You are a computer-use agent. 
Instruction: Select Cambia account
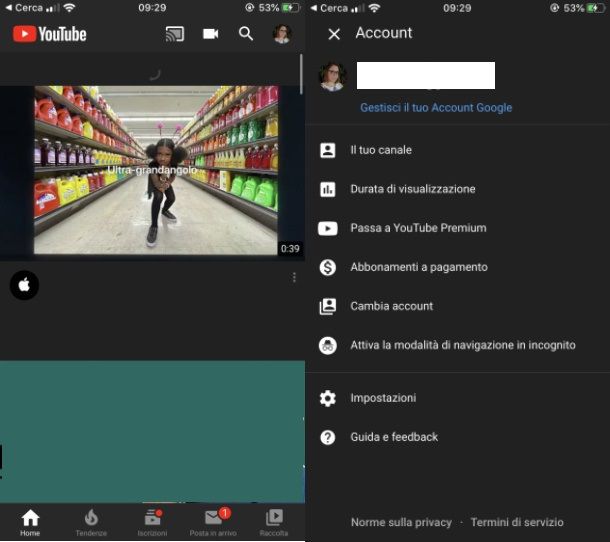click(x=458, y=306)
